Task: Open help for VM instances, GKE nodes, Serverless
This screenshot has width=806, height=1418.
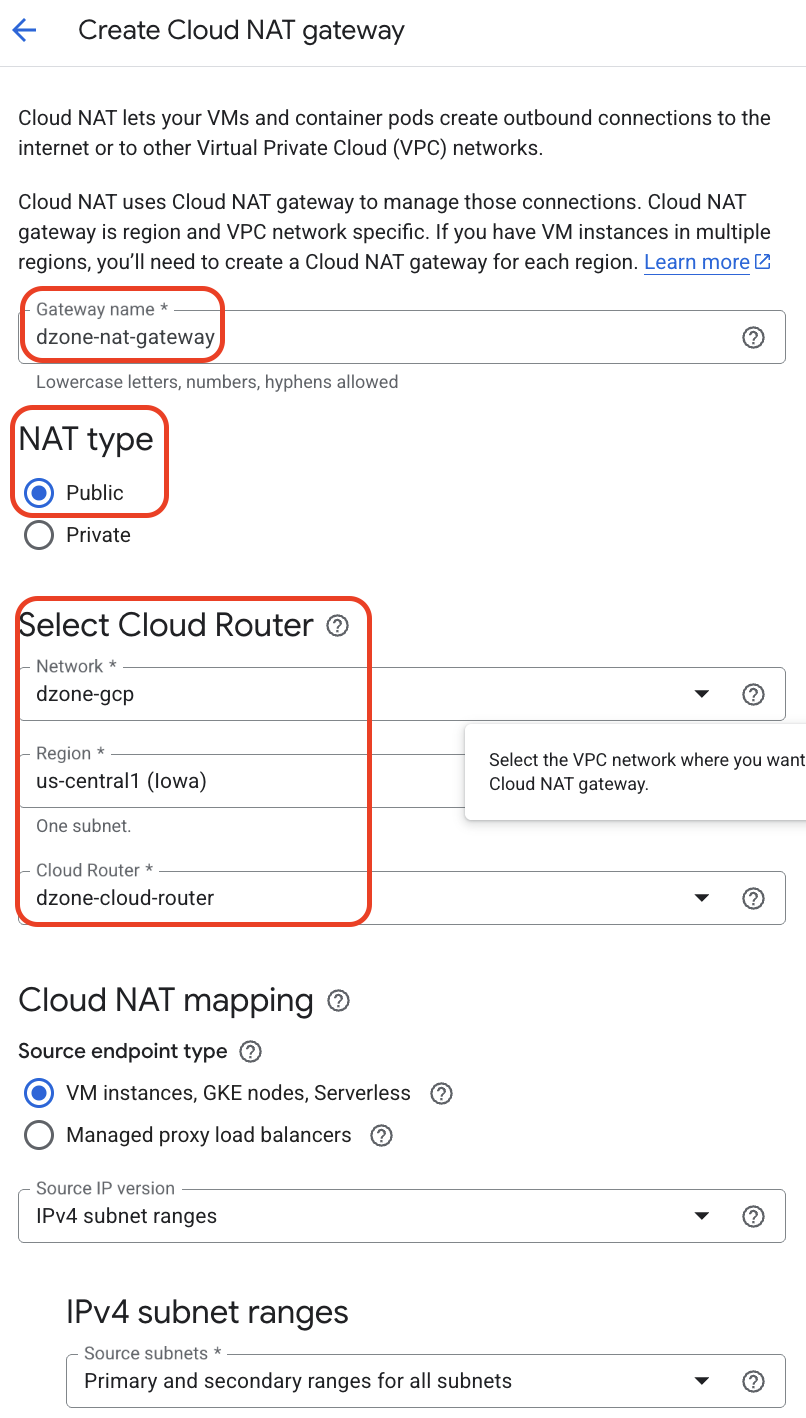Action: [x=441, y=1093]
